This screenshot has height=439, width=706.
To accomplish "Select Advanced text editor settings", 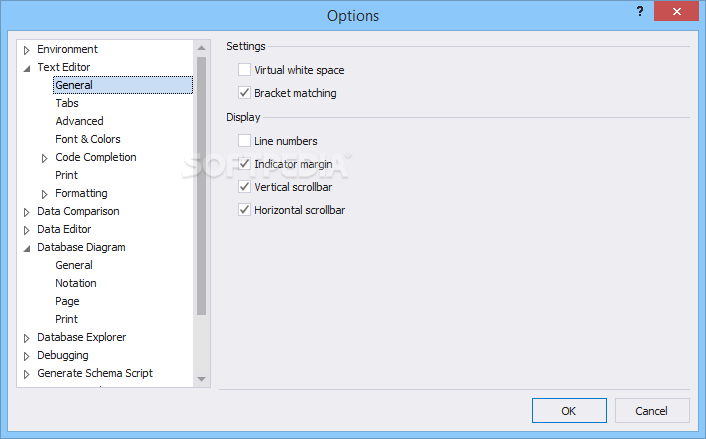I will coord(79,121).
